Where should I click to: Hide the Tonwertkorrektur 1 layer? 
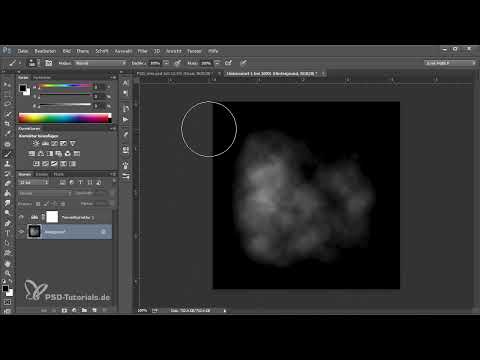(x=21, y=217)
